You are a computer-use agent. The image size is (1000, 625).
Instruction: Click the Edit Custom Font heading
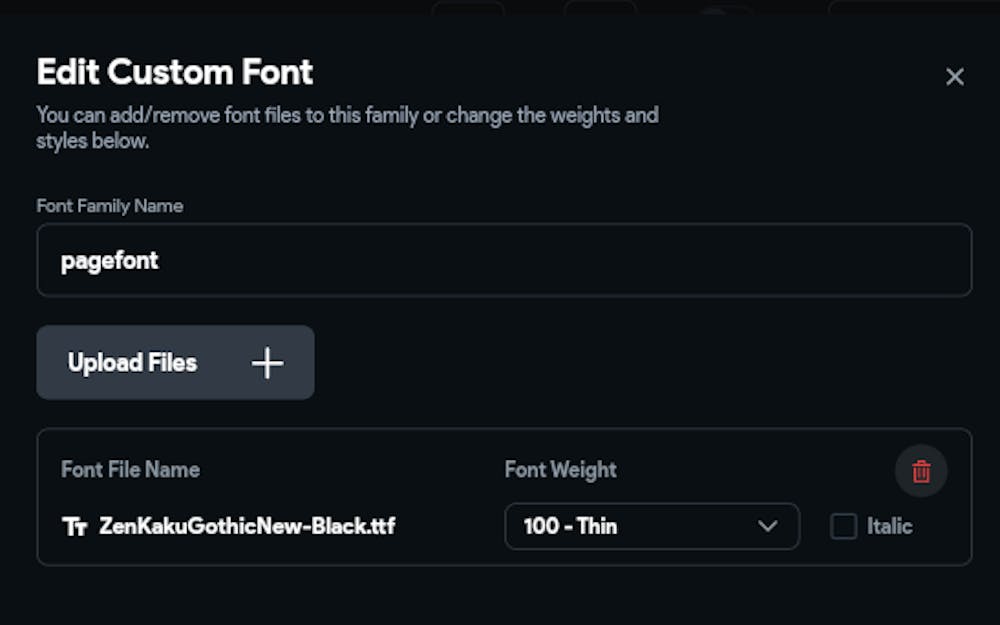point(175,72)
